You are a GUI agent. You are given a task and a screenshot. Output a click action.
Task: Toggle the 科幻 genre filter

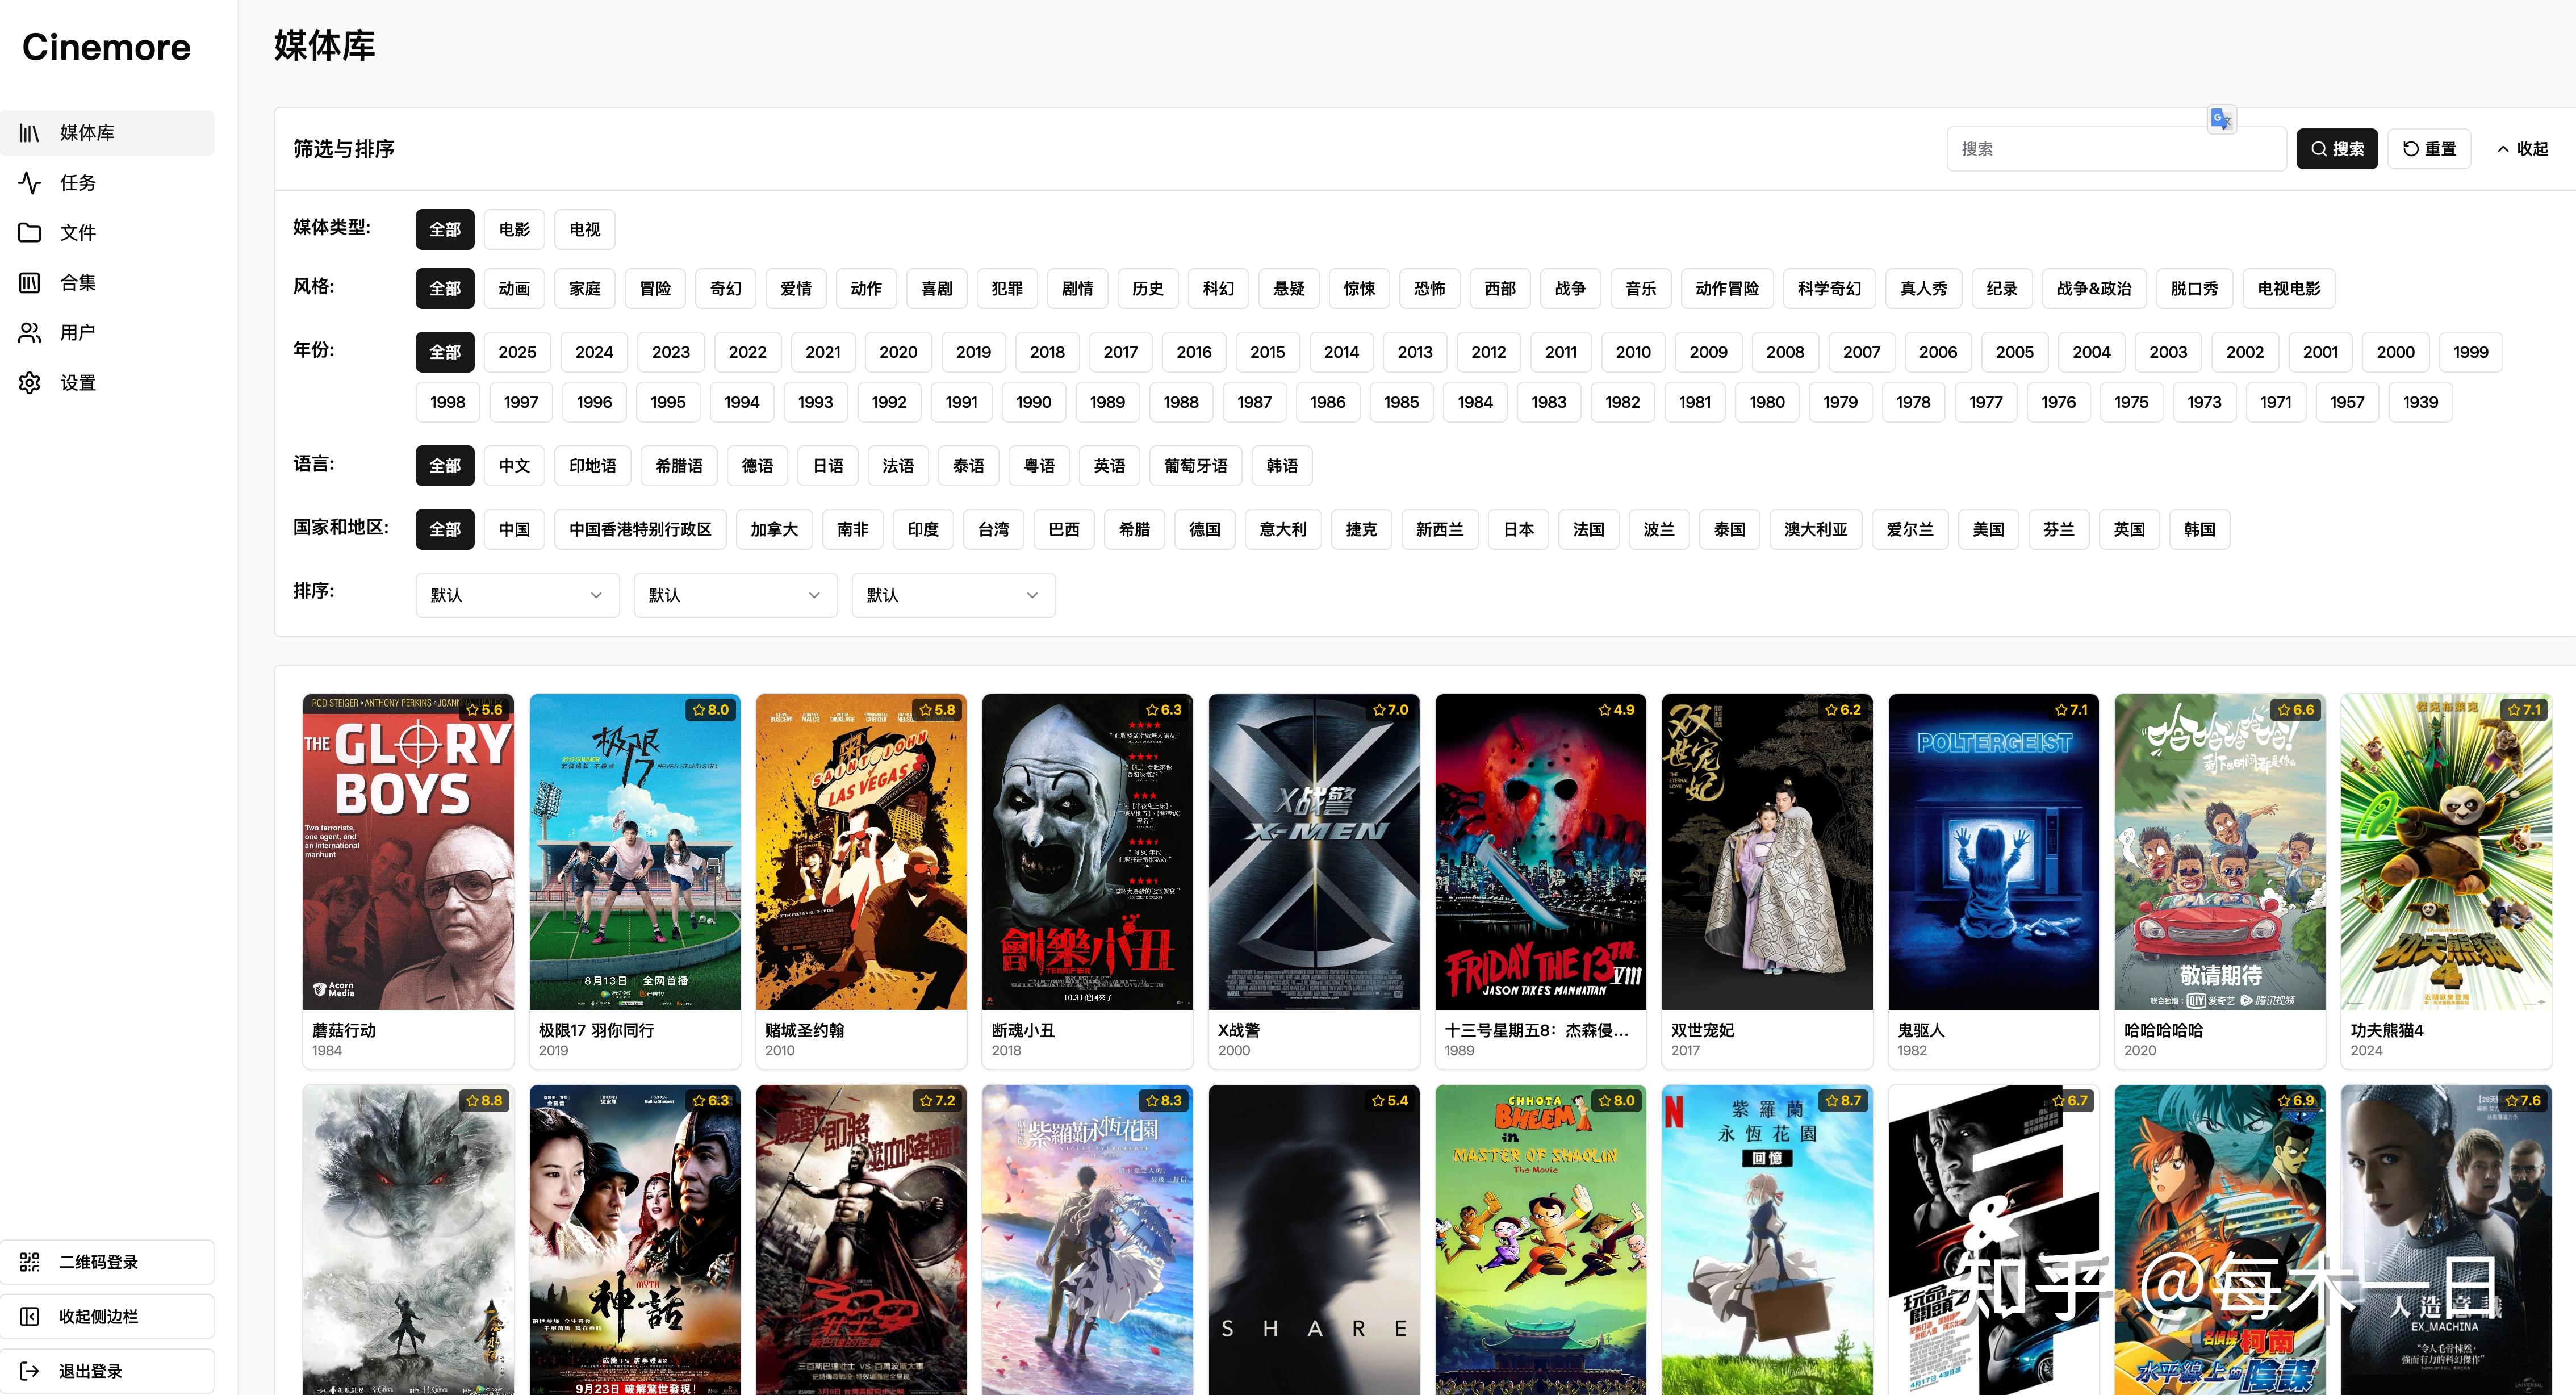click(1218, 289)
